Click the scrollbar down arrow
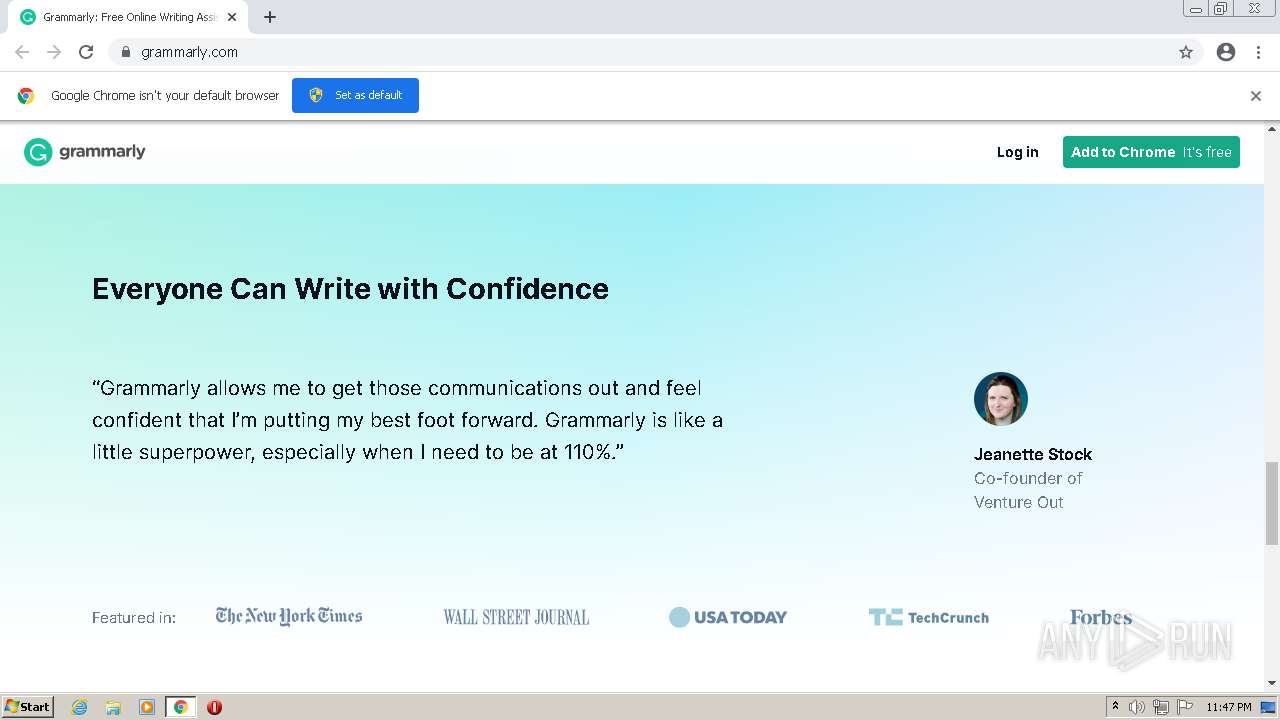Viewport: 1280px width, 720px height. pyautogui.click(x=1272, y=683)
